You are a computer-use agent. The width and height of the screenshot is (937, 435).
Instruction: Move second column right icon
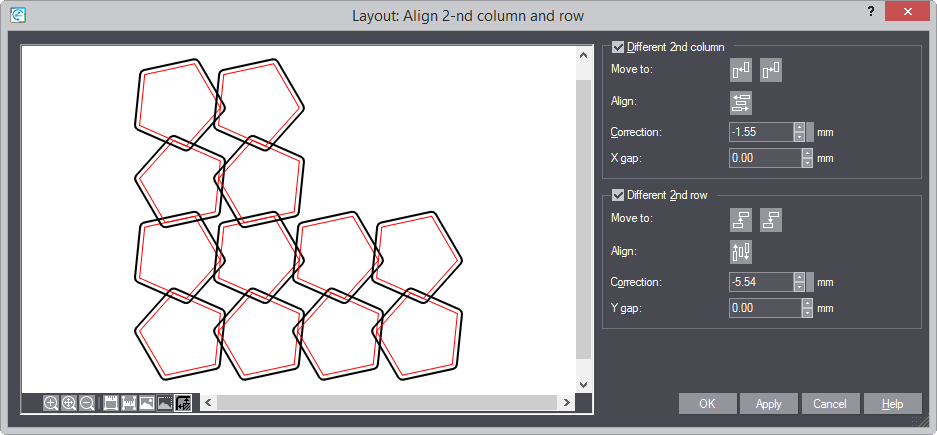point(771,71)
